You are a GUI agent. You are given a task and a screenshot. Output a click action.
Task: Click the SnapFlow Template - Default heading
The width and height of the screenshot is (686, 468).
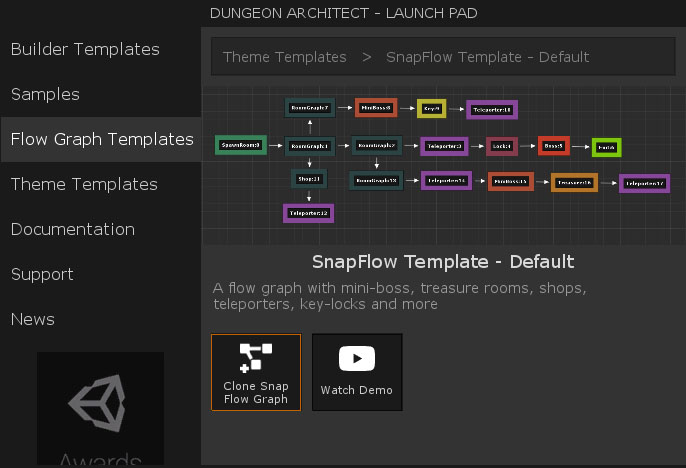443,262
